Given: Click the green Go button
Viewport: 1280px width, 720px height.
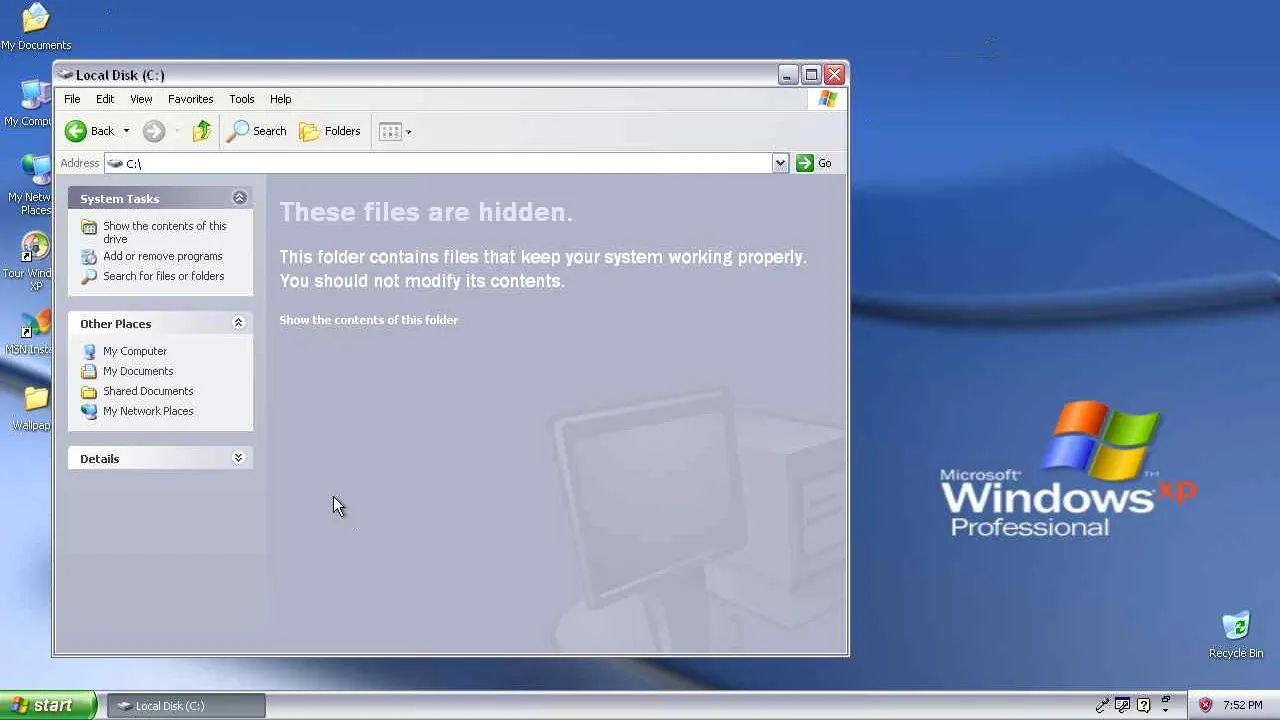Looking at the screenshot, I should (x=814, y=163).
